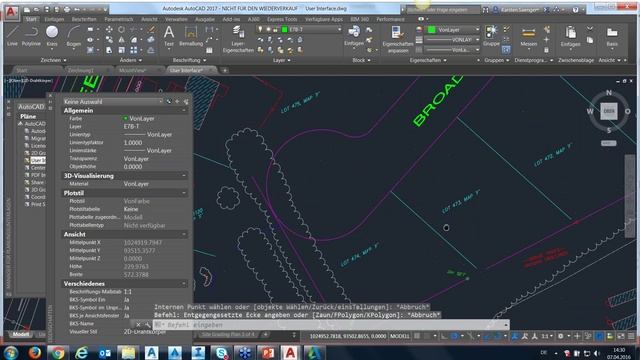
Task: Click the Modell layout tab
Action: [x=21, y=334]
